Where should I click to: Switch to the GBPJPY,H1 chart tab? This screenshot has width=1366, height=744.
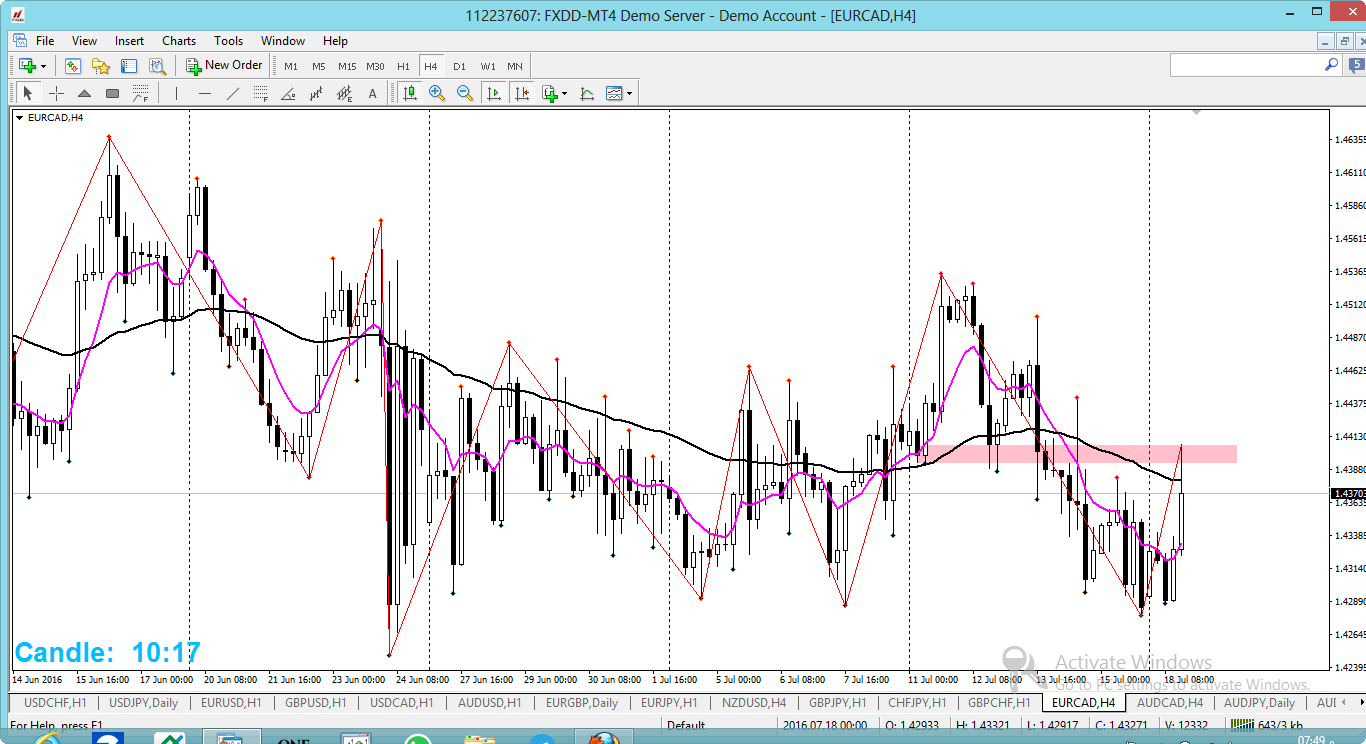coord(839,703)
